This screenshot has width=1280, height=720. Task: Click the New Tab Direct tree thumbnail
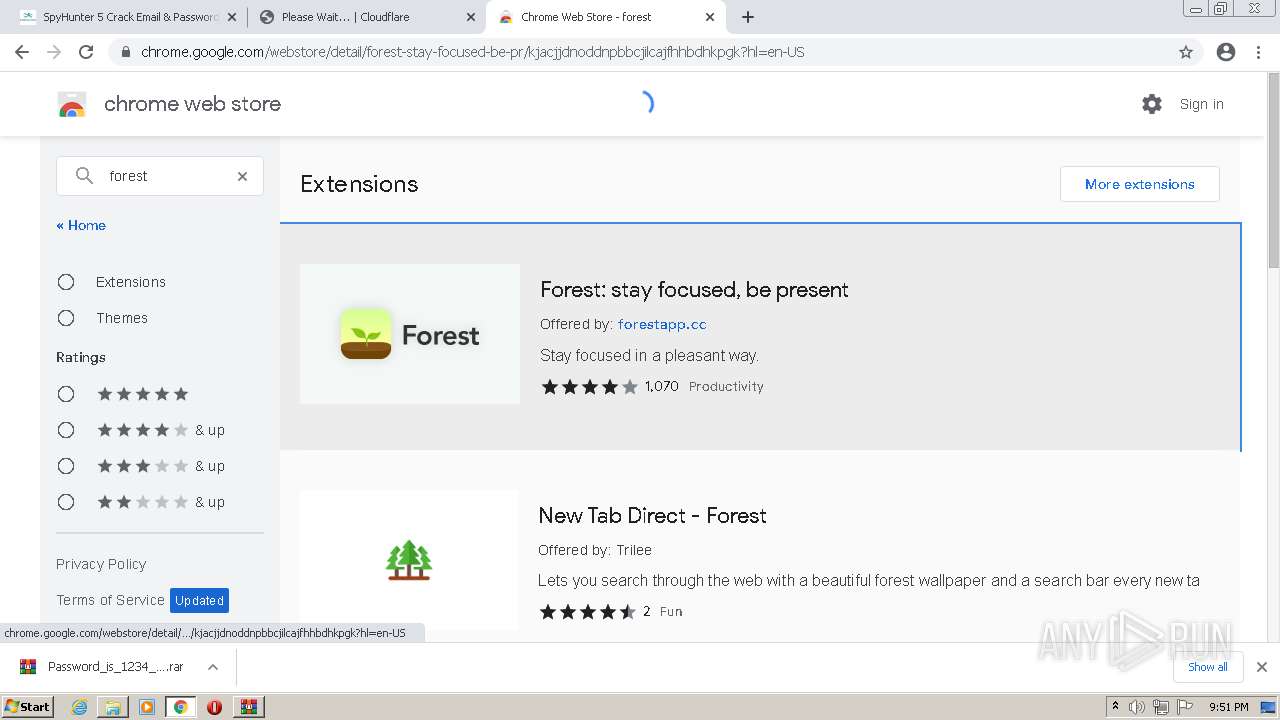pyautogui.click(x=409, y=560)
